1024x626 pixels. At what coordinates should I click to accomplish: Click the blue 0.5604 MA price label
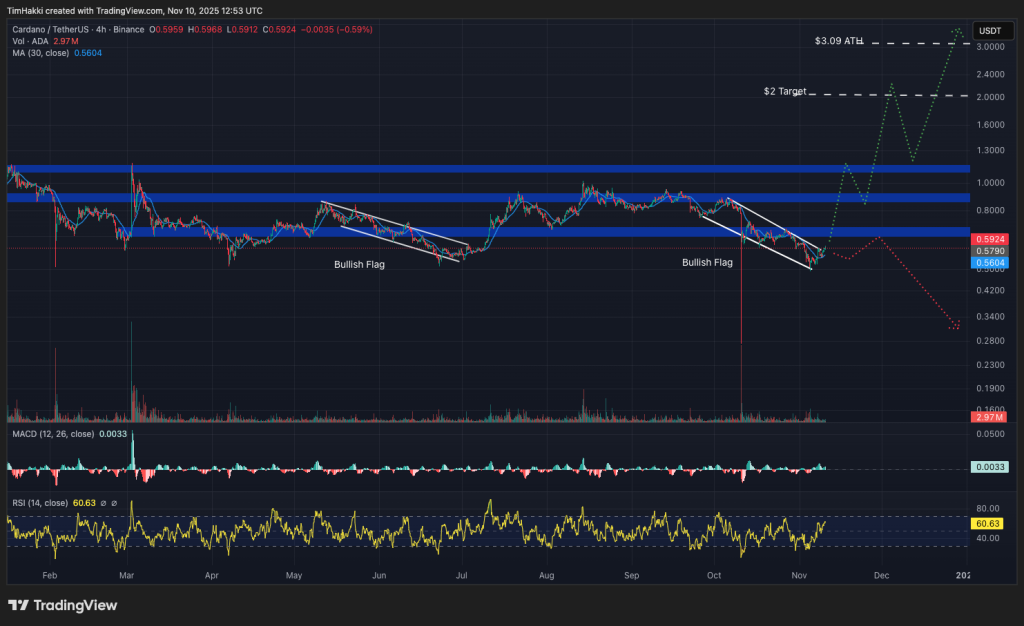pyautogui.click(x=989, y=262)
